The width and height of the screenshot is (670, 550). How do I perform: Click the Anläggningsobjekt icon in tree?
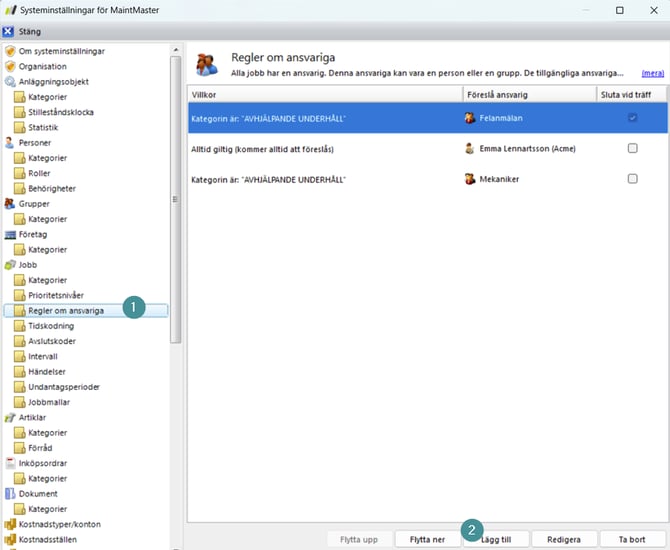point(10,82)
